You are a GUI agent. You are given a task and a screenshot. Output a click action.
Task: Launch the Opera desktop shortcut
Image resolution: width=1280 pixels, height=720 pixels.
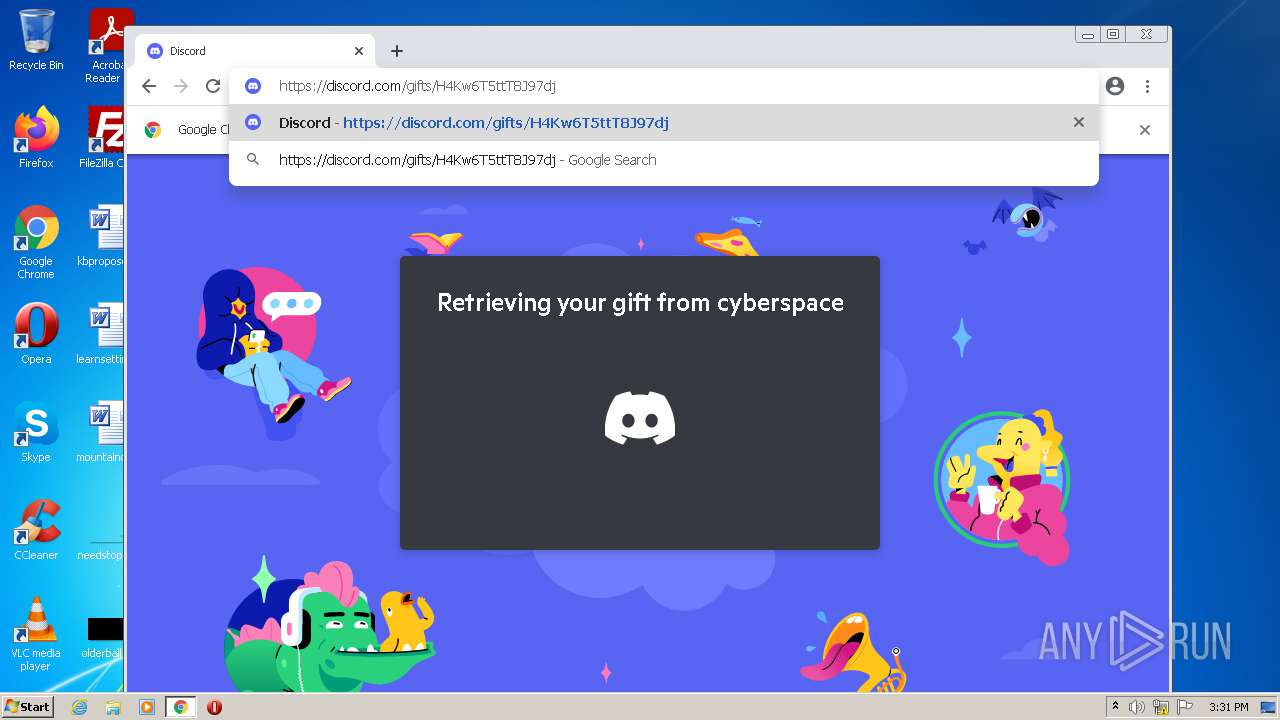point(36,334)
